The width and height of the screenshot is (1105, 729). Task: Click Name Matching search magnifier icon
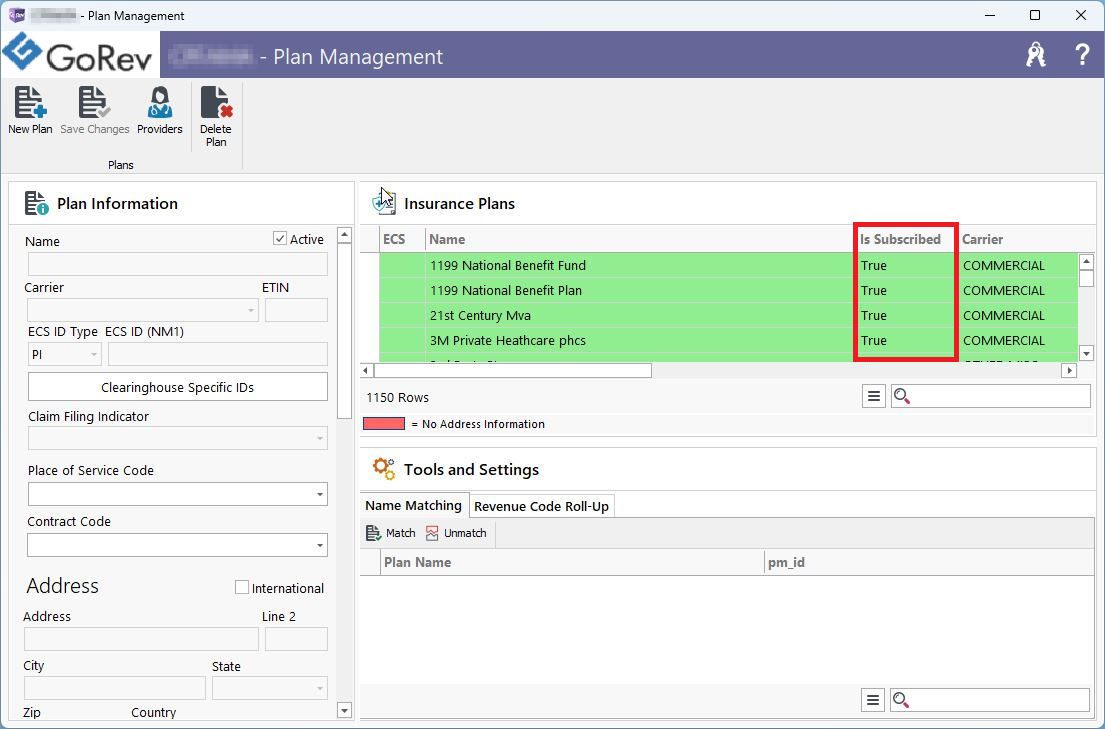click(901, 700)
